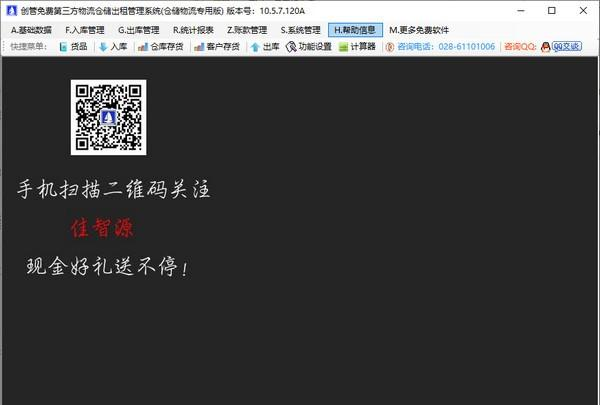Click the 仓库存货 toolbar label

pos(167,47)
